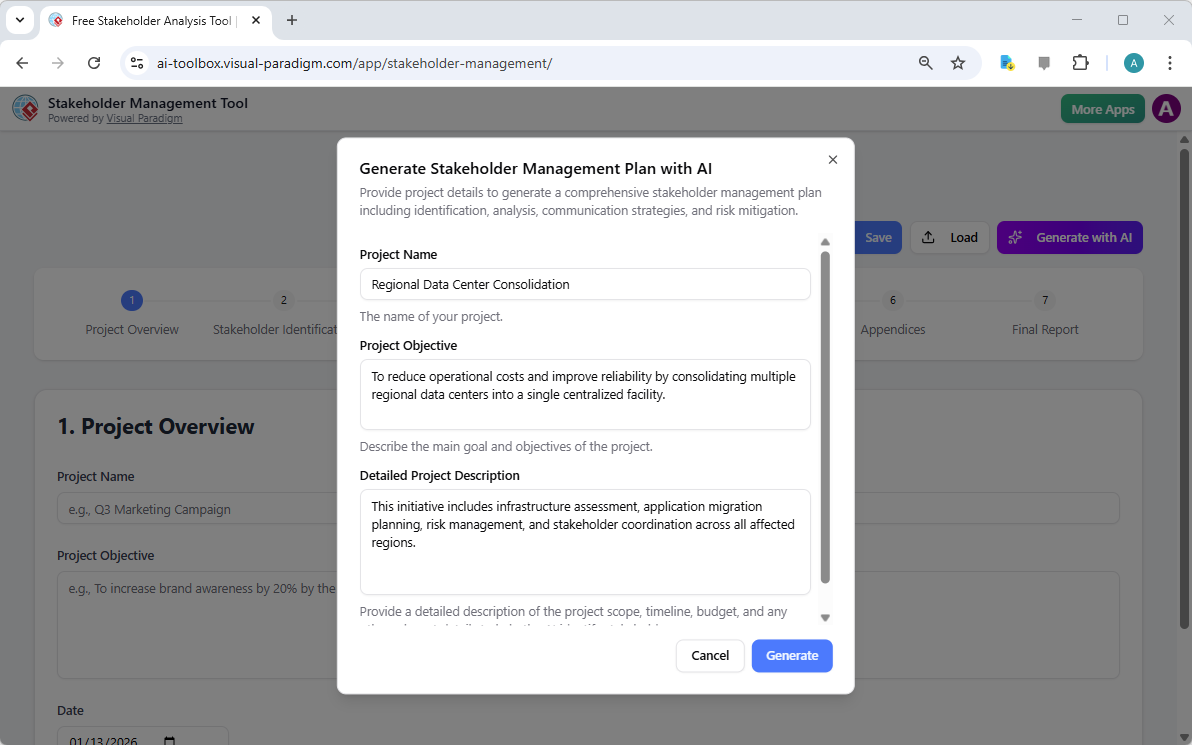Click the sparkle icon on Generate with AI
This screenshot has width=1192, height=745.
click(x=1015, y=237)
